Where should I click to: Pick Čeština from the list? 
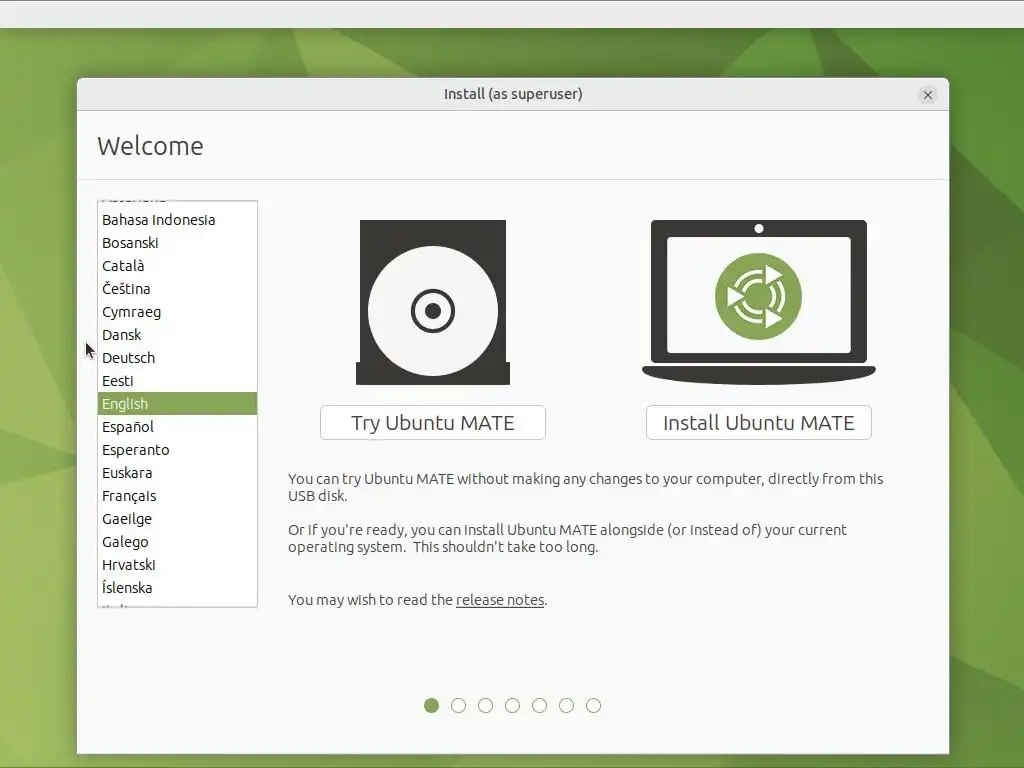[x=177, y=289]
